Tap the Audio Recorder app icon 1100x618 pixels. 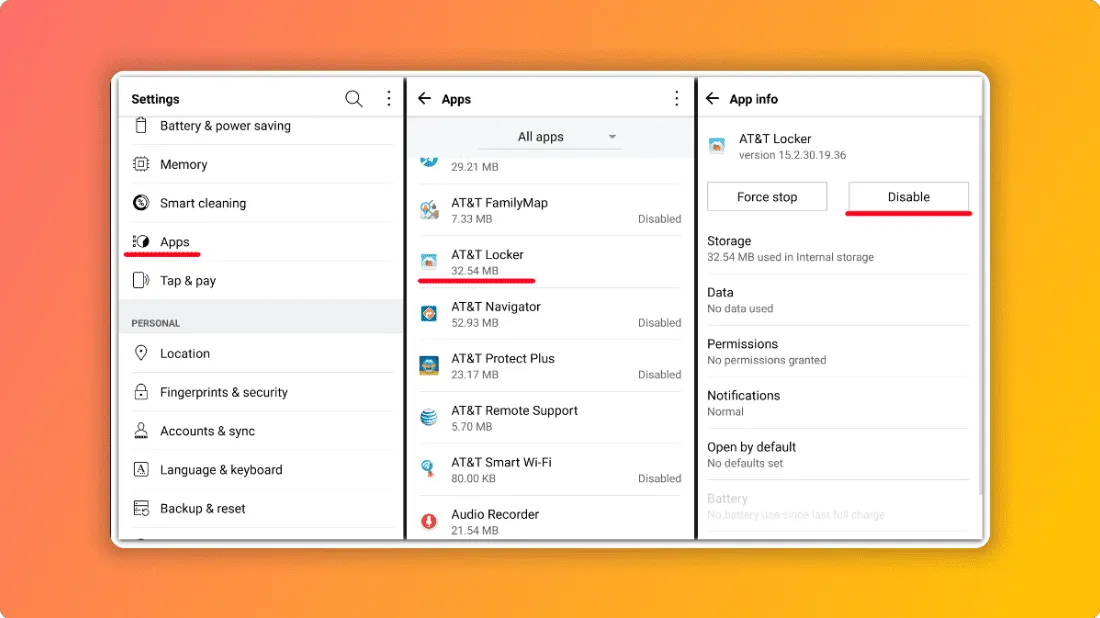click(x=429, y=521)
